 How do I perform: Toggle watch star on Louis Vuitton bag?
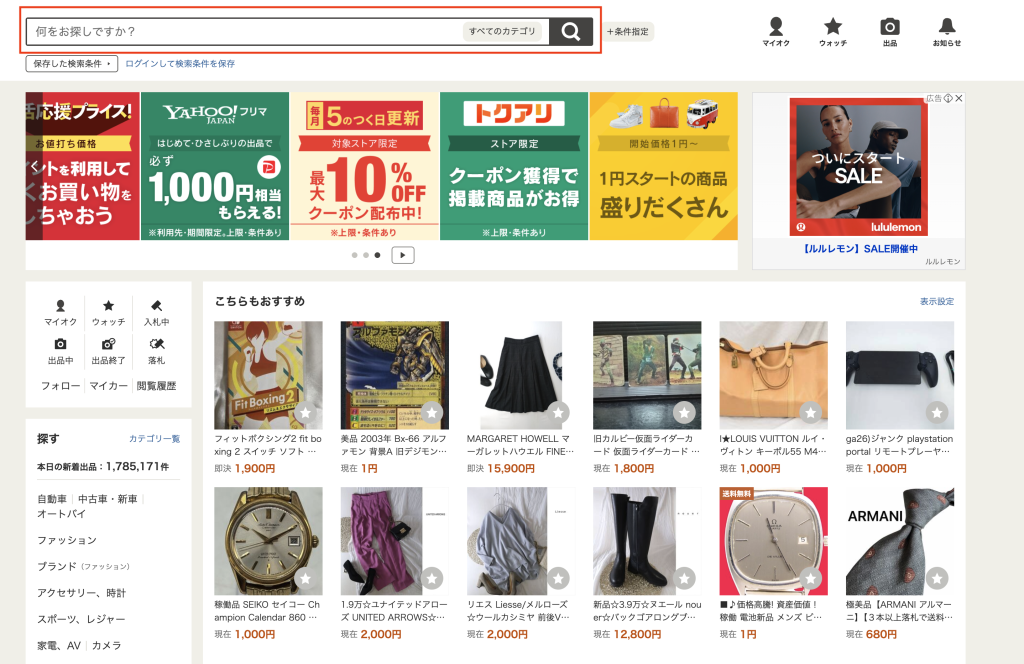(x=810, y=413)
